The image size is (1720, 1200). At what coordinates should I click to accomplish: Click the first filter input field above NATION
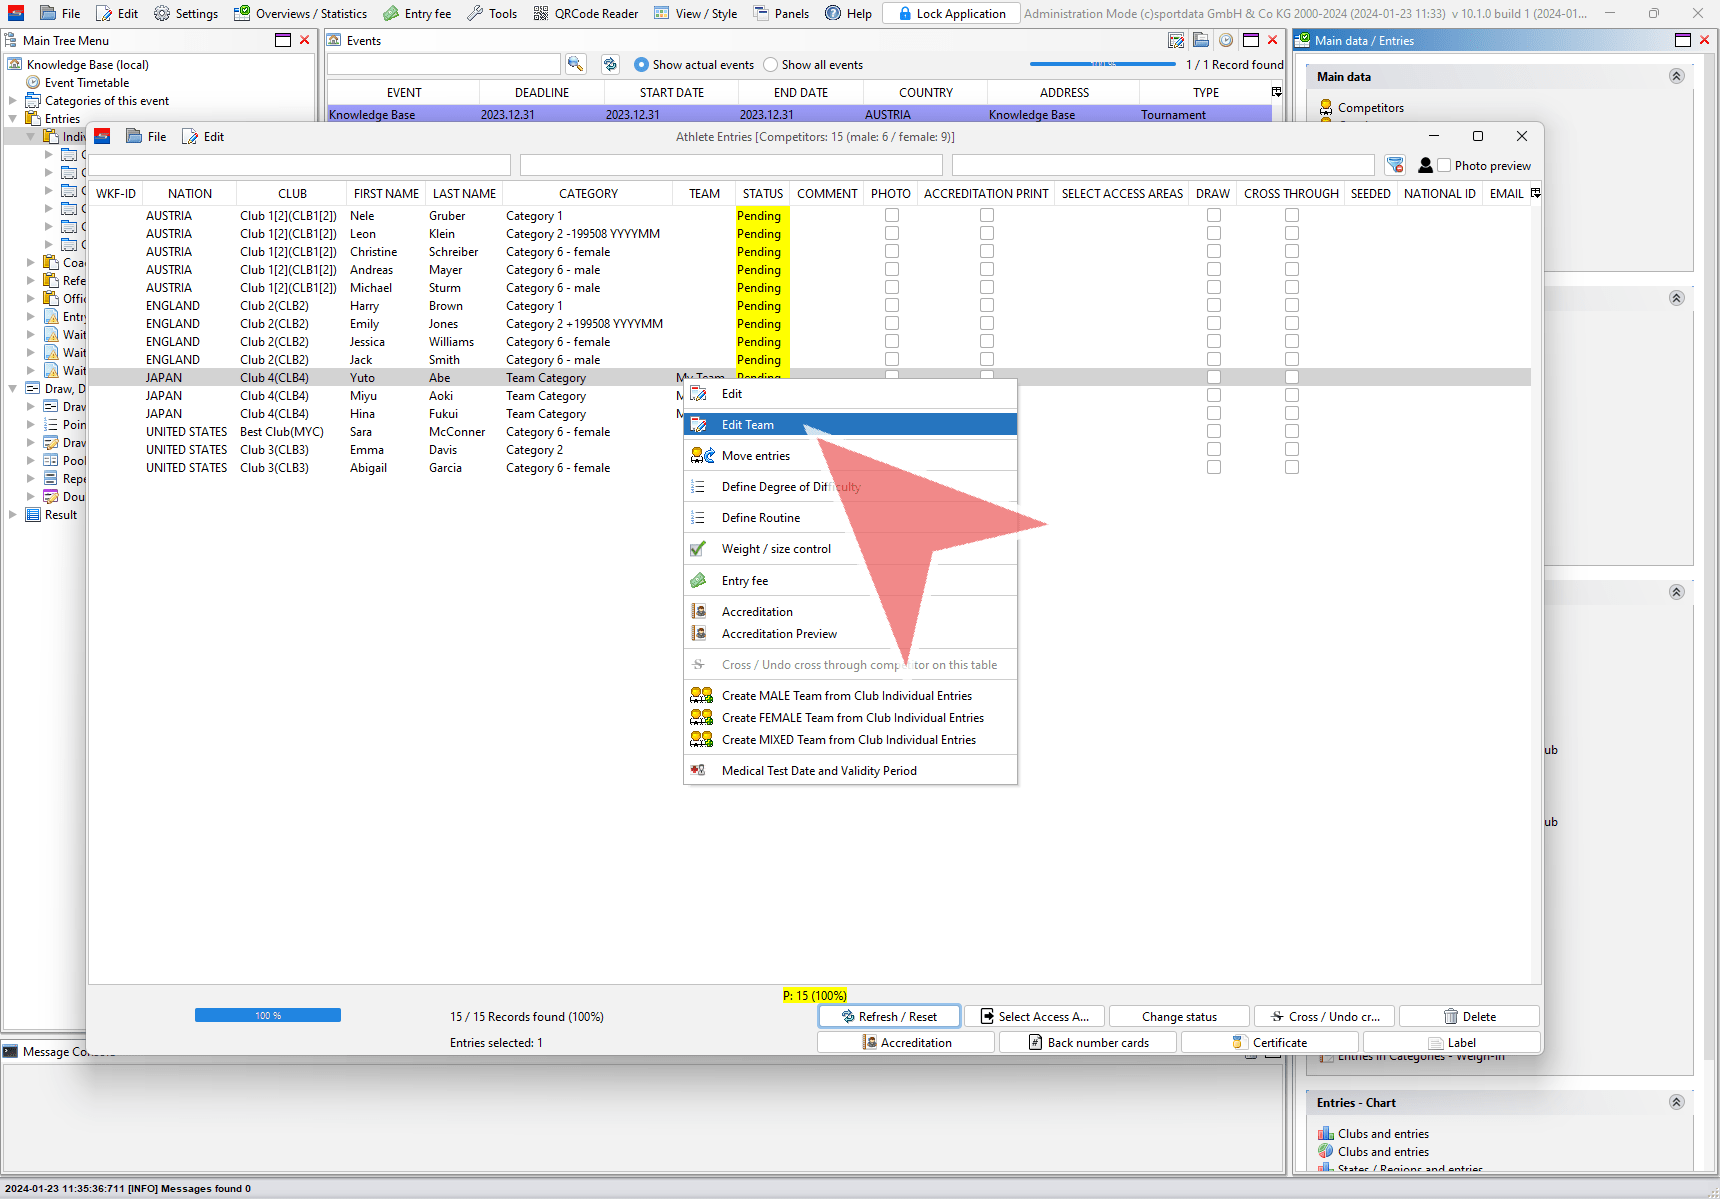(300, 165)
